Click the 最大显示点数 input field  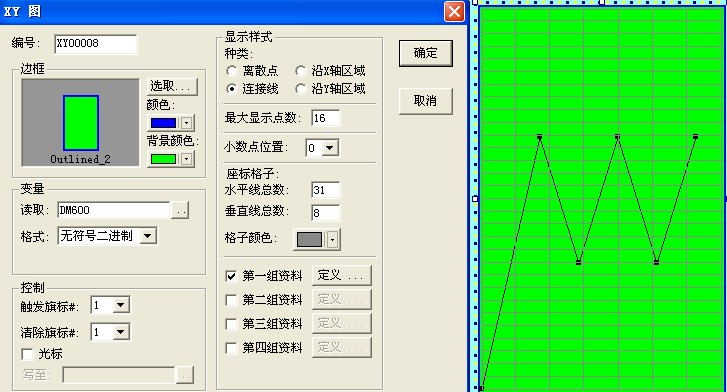pos(325,118)
